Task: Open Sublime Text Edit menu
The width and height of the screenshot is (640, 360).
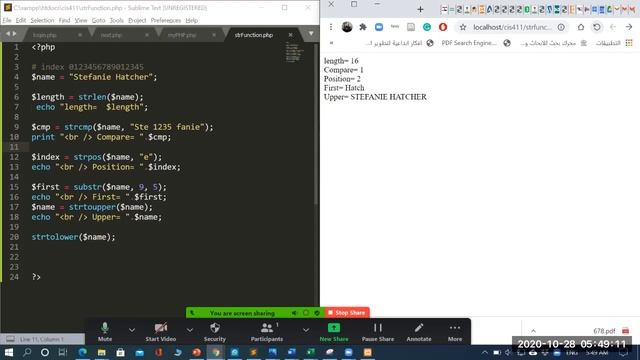Action: (21, 20)
